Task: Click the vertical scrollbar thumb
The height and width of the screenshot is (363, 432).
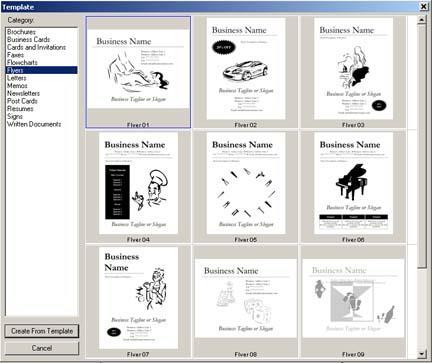Action: point(422,146)
